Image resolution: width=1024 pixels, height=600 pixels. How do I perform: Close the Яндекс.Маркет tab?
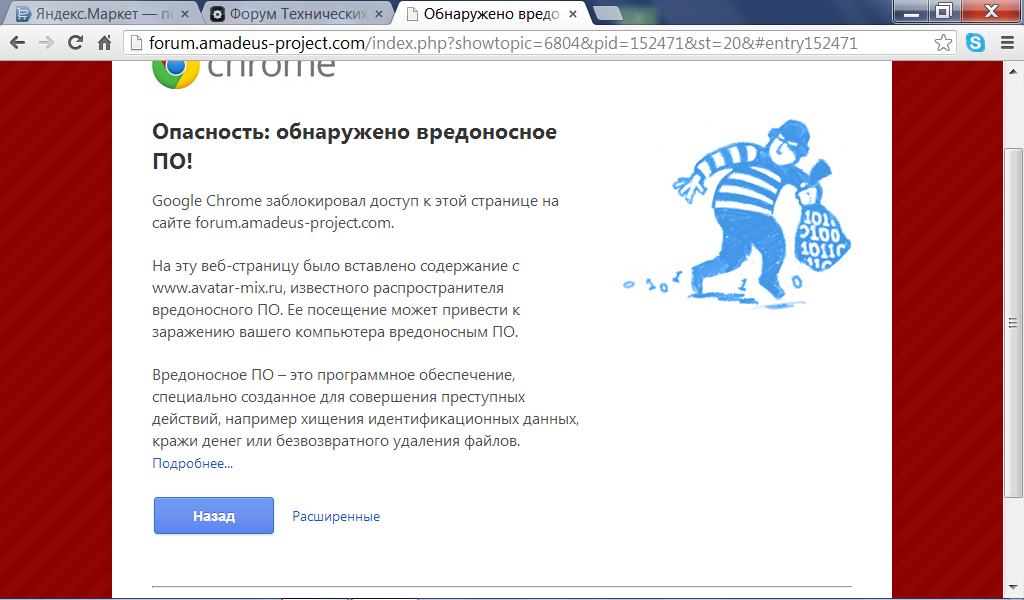184,14
